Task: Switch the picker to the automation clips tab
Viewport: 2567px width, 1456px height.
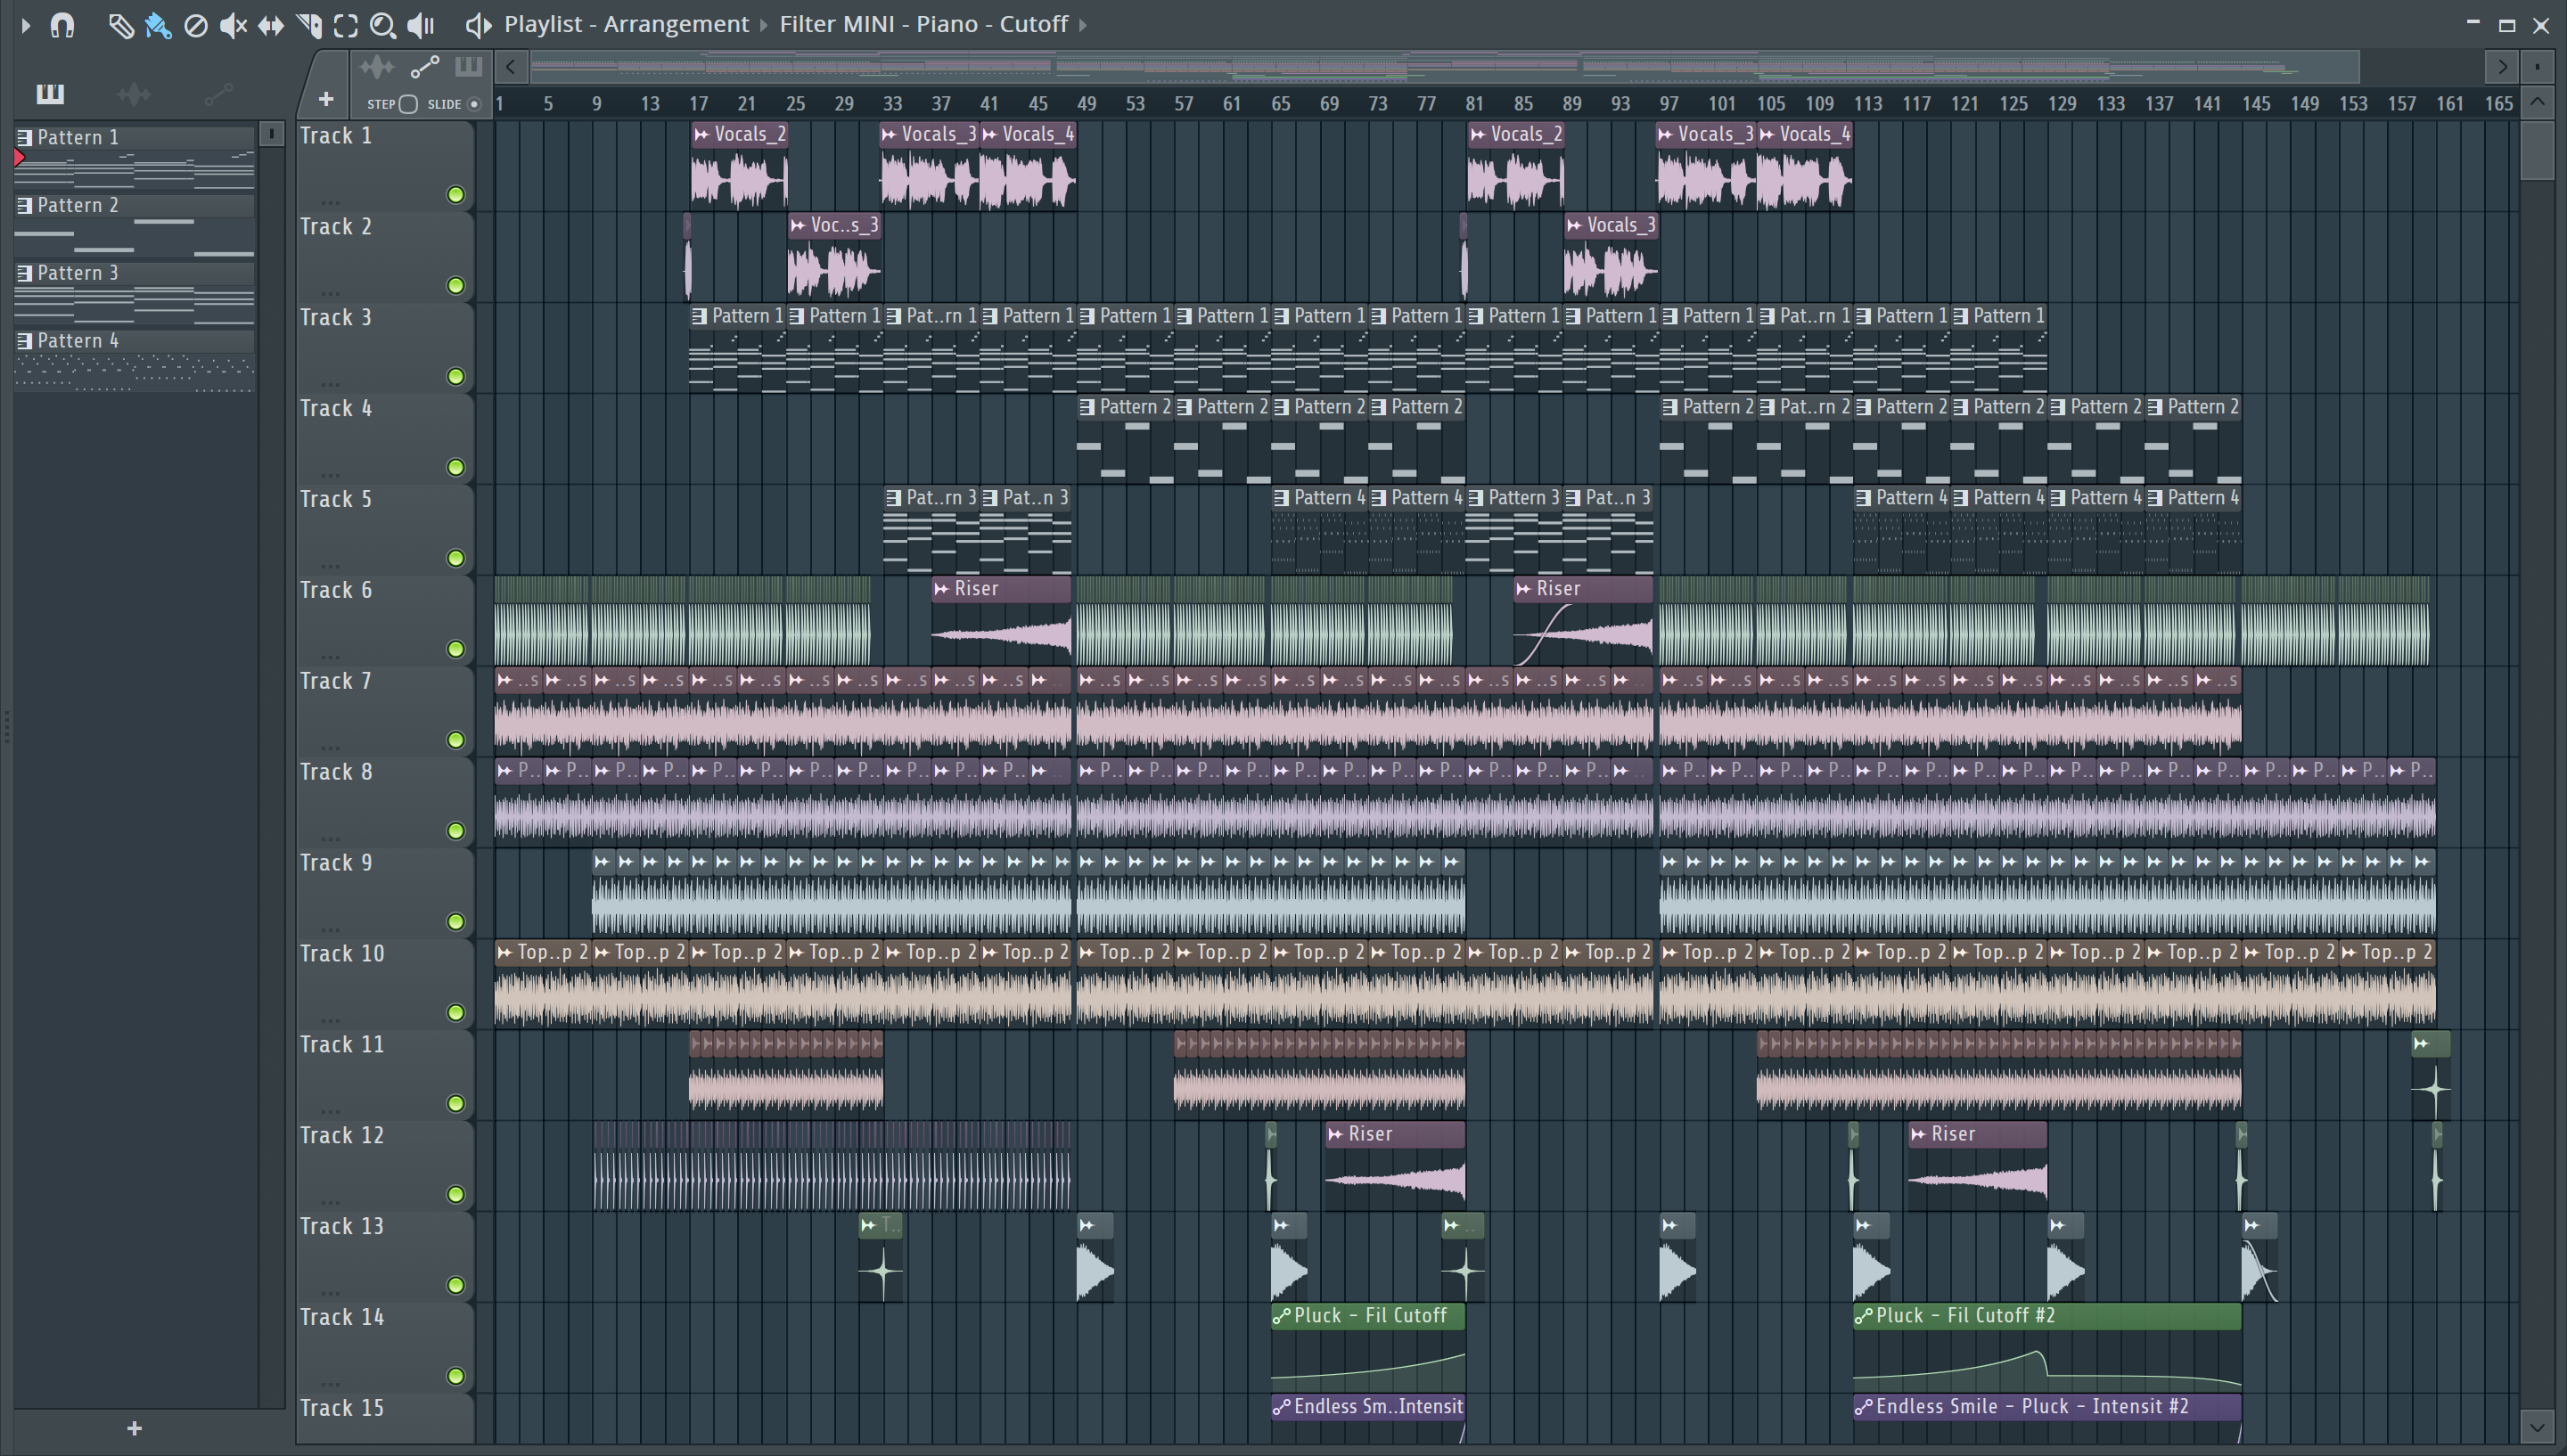Action: [x=218, y=94]
